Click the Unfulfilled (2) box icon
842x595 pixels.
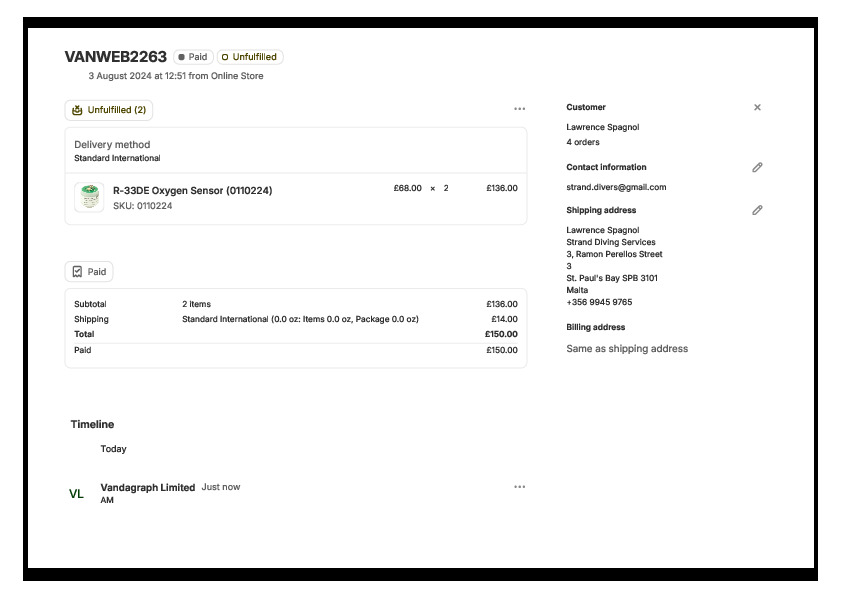pyautogui.click(x=77, y=110)
